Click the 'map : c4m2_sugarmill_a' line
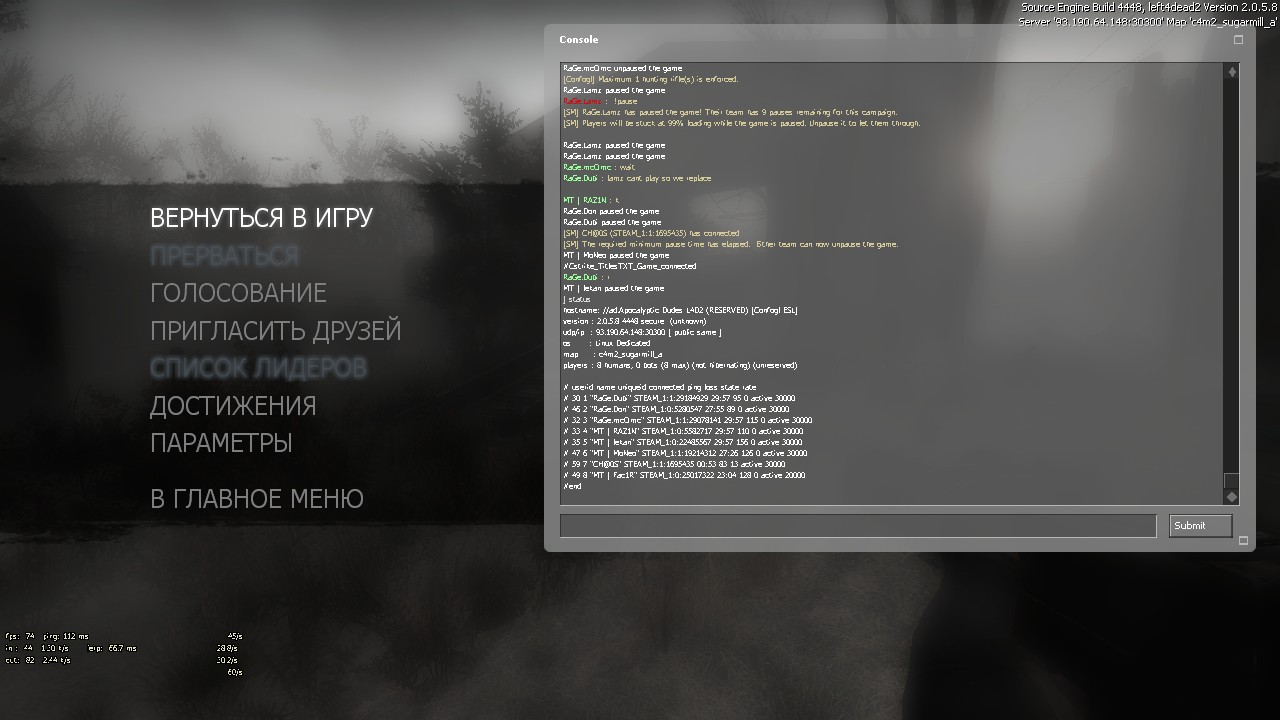Screen dimensions: 1280x720 (612, 354)
